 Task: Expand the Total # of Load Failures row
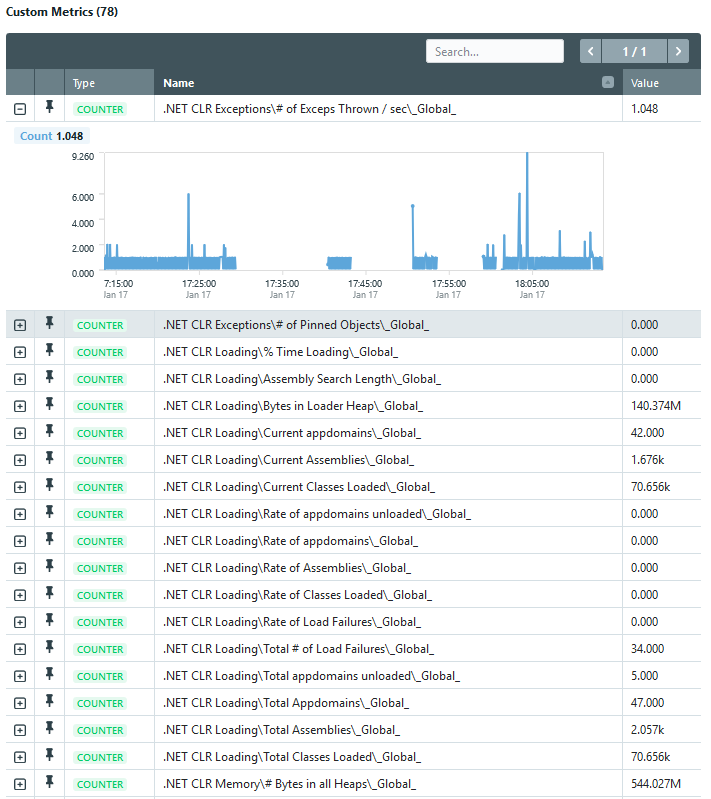click(x=20, y=649)
